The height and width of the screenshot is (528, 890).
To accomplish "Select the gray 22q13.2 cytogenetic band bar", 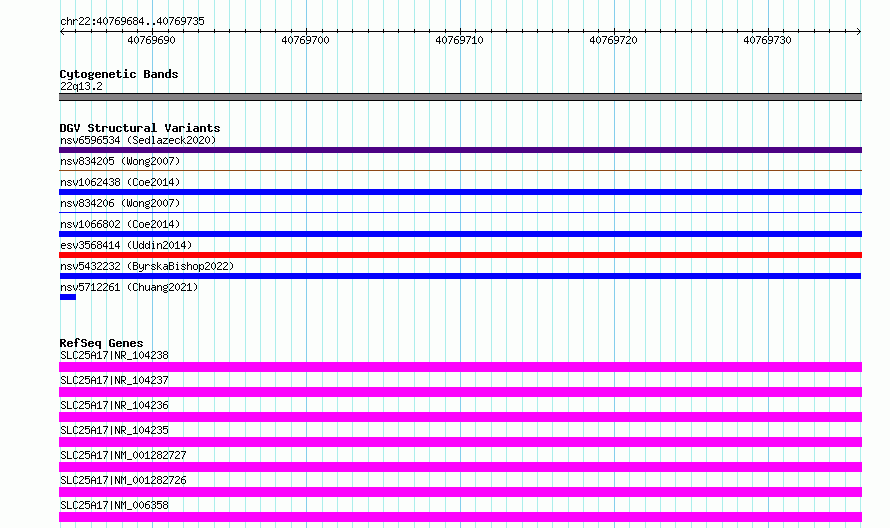I will (x=460, y=97).
